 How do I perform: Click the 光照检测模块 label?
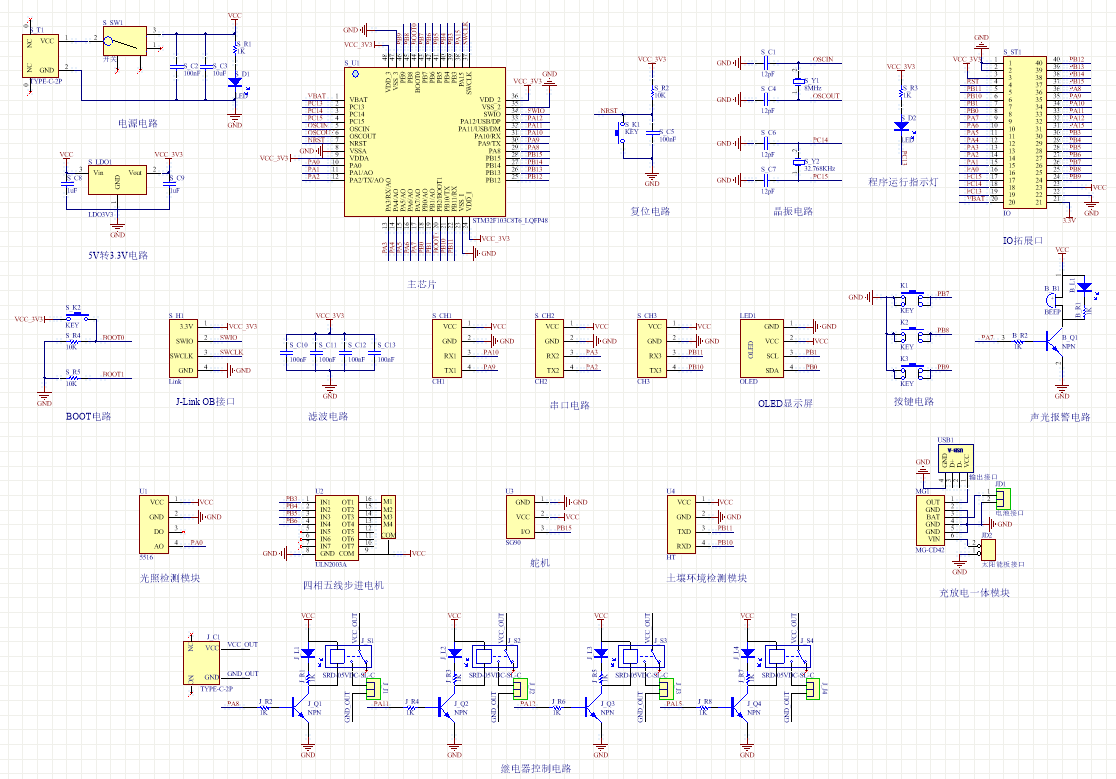169,578
